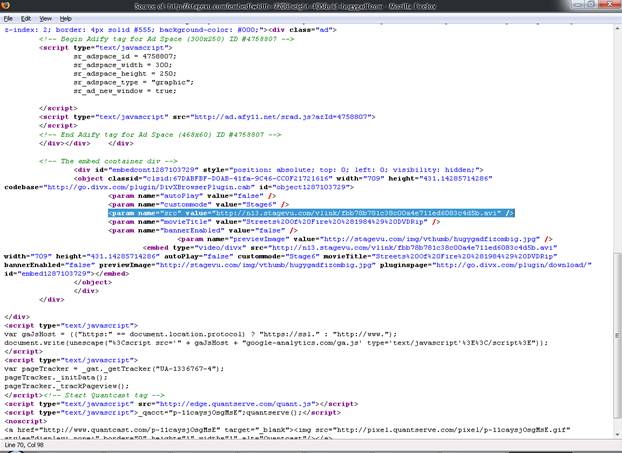The width and height of the screenshot is (622, 453).
Task: Click the ad.afy11.net srad.js URL
Action: [282, 117]
